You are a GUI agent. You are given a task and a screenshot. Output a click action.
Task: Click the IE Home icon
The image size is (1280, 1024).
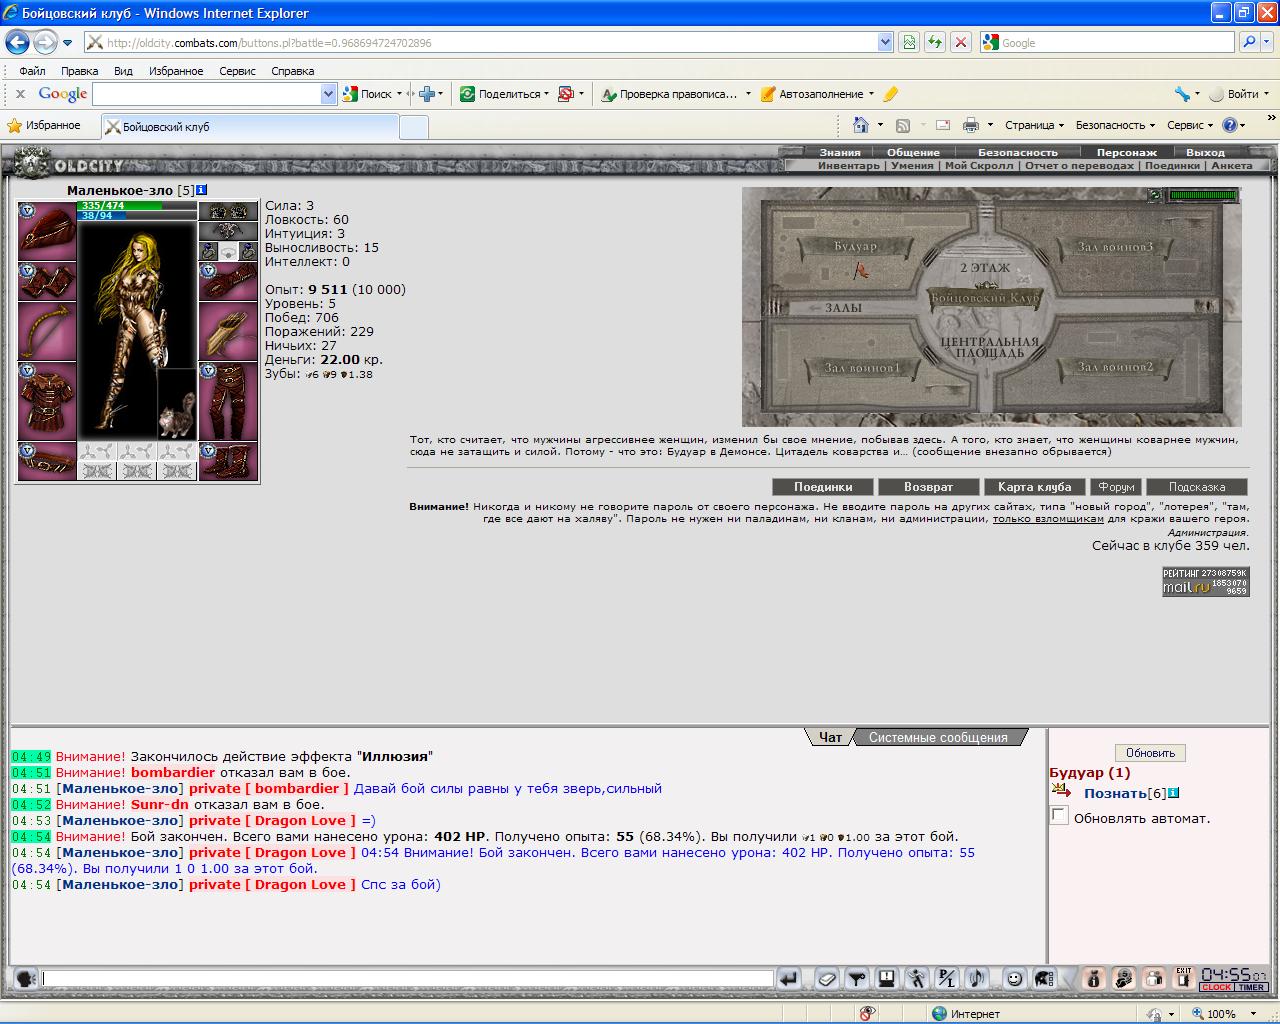pos(860,125)
